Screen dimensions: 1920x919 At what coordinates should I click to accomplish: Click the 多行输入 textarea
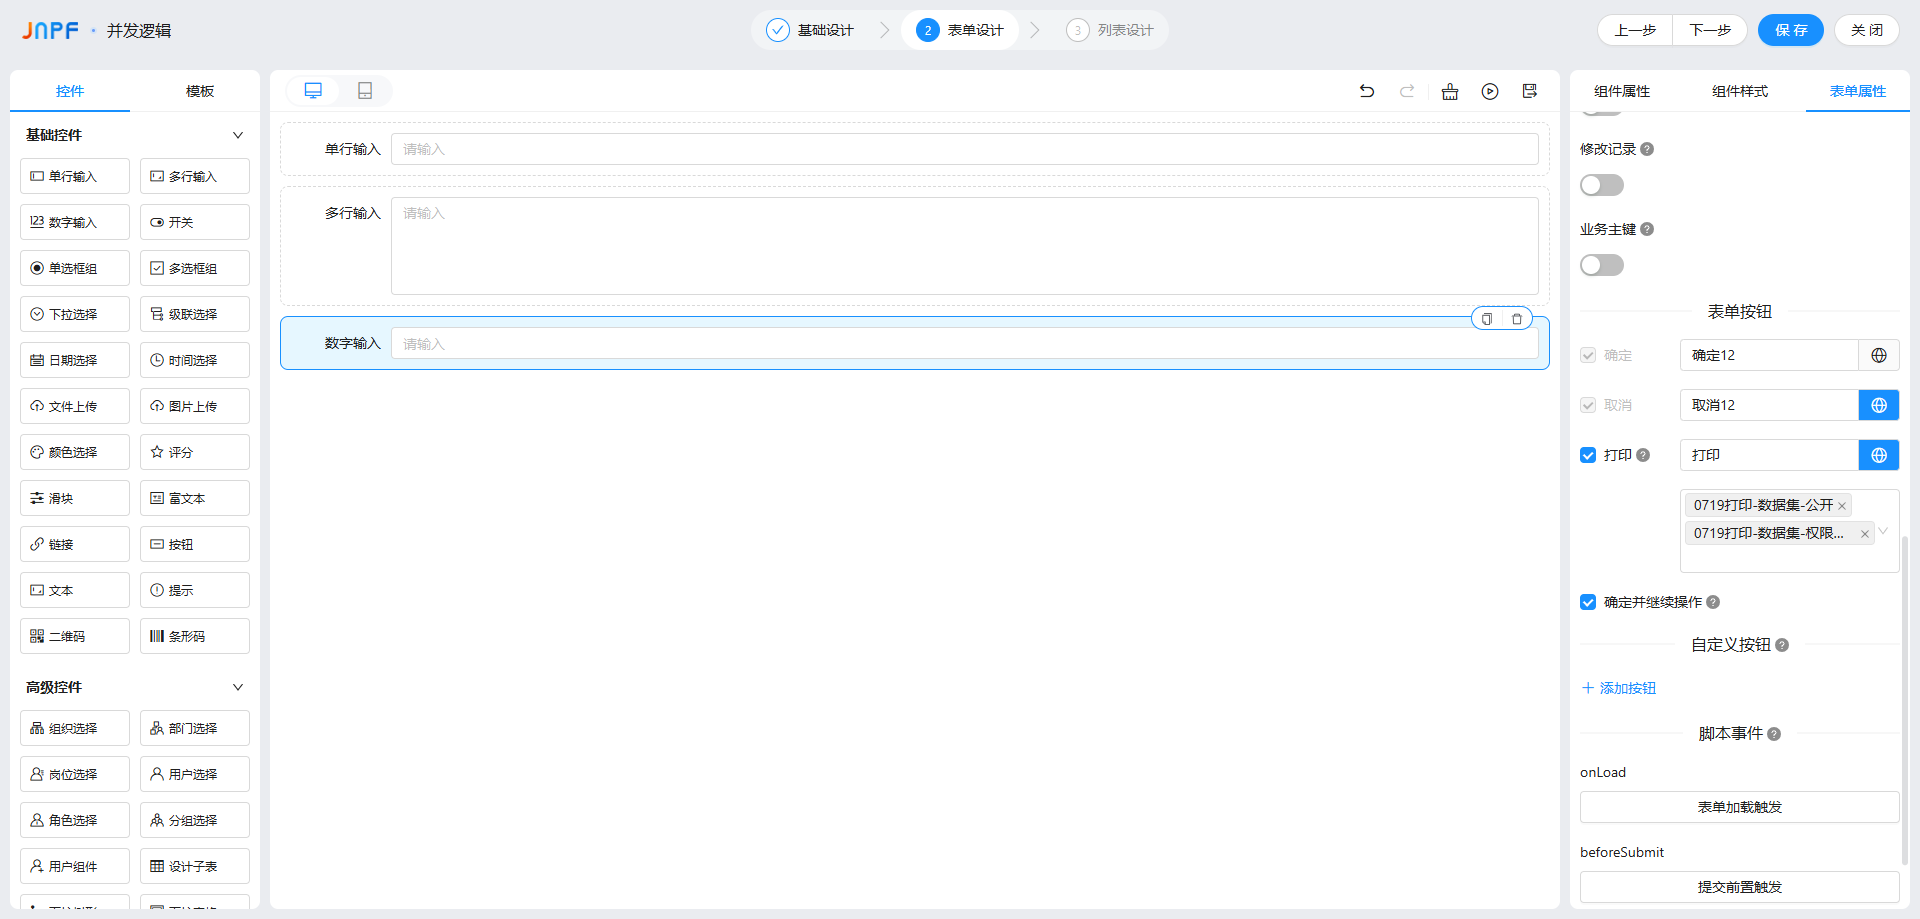click(x=965, y=246)
